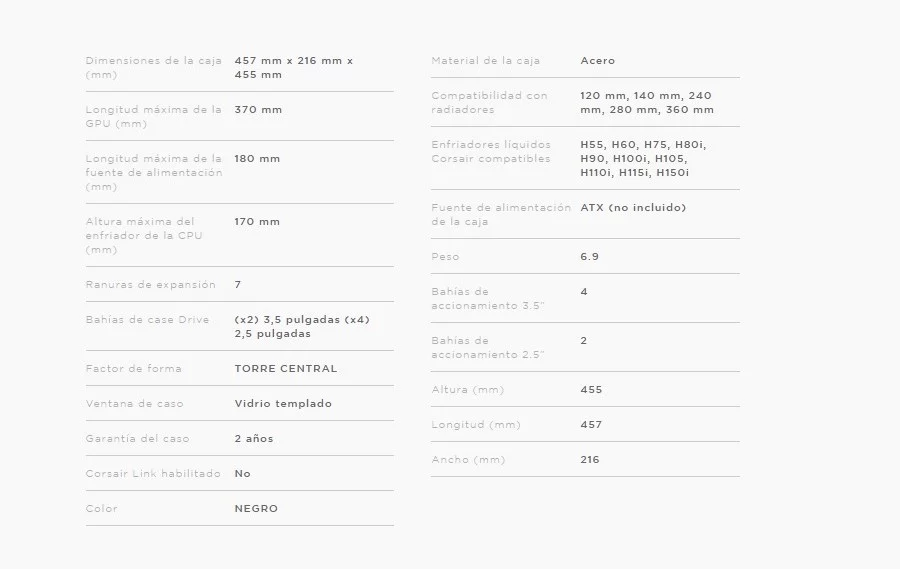This screenshot has height=569, width=900.
Task: Click the 'Longitud máxima de la GPU' label
Action: point(153,116)
